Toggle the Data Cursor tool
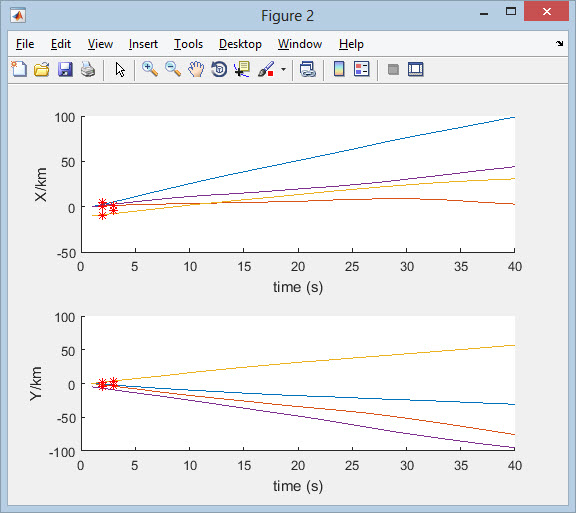Image resolution: width=576 pixels, height=513 pixels. (x=242, y=69)
